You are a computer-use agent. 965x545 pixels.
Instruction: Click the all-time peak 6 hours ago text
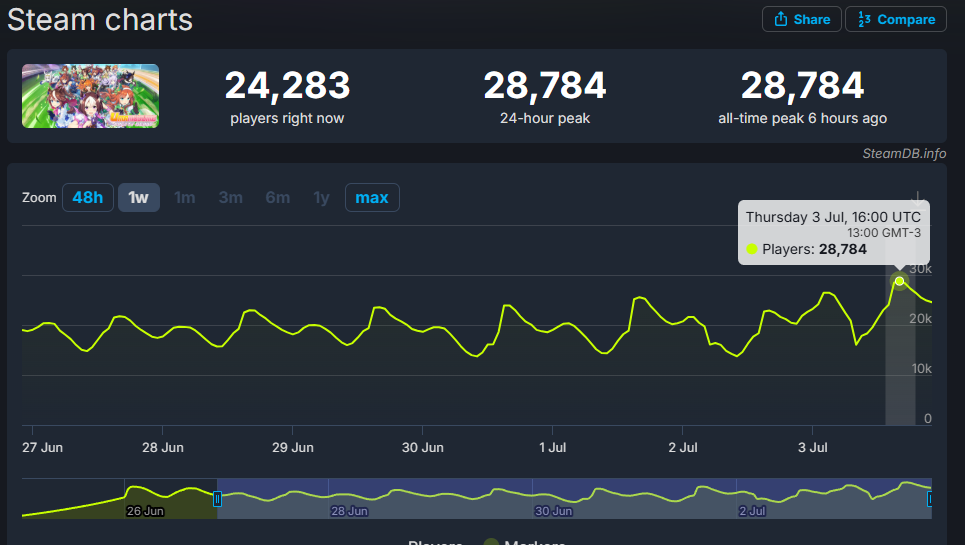pos(803,118)
